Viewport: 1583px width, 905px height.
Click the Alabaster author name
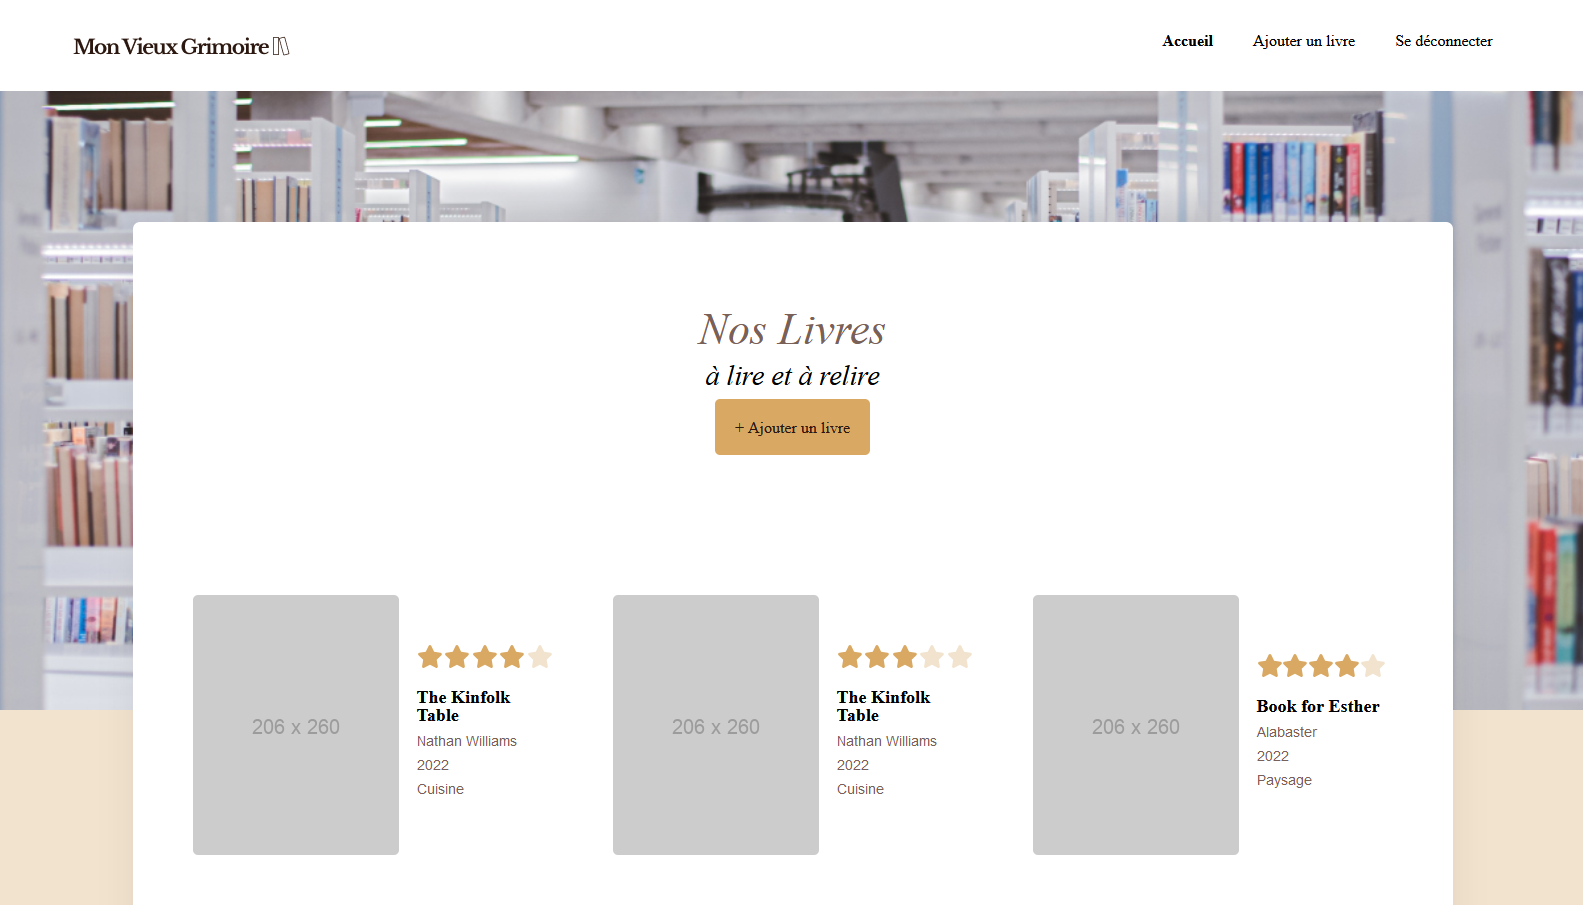1286,732
